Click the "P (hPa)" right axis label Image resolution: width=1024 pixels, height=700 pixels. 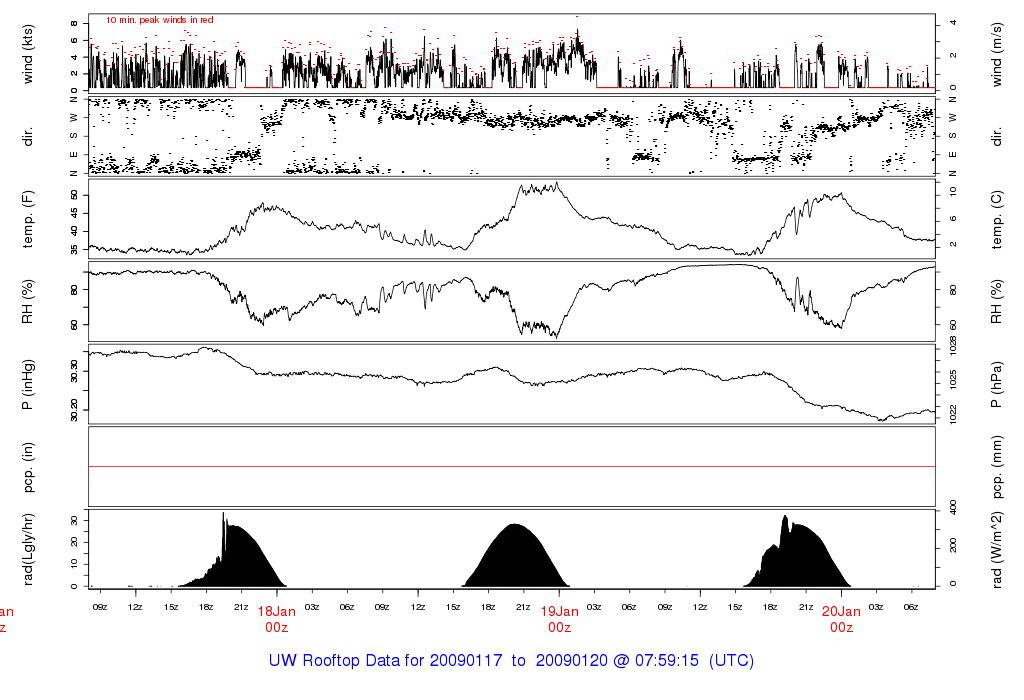click(997, 384)
